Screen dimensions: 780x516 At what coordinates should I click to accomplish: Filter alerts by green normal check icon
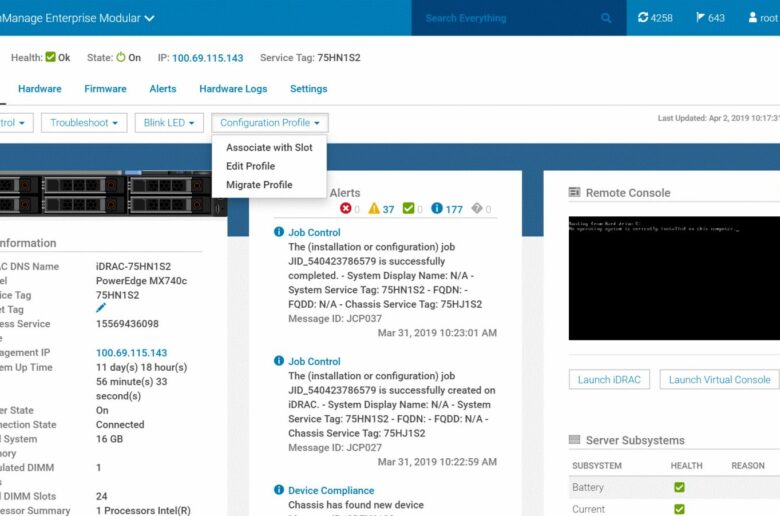(408, 208)
